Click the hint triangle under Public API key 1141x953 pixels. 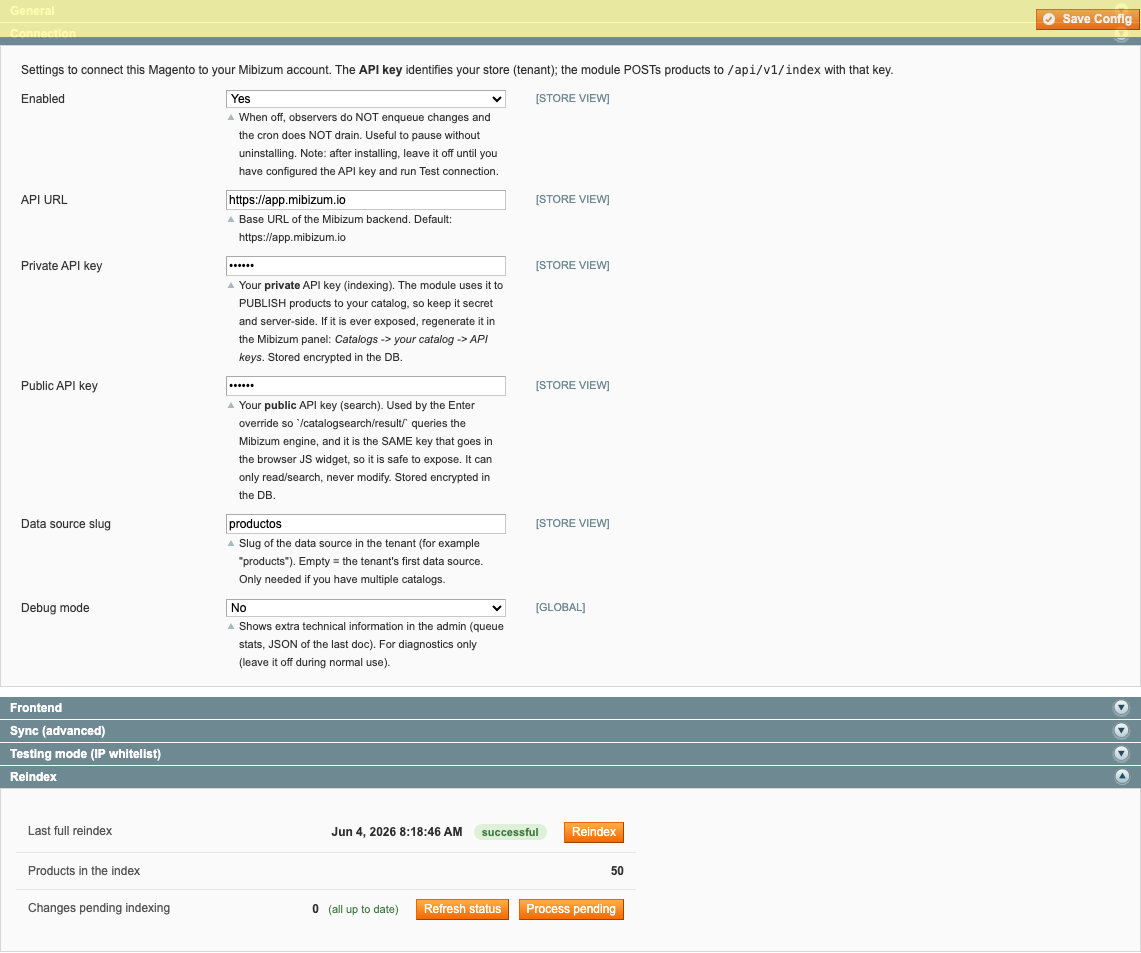pos(231,405)
